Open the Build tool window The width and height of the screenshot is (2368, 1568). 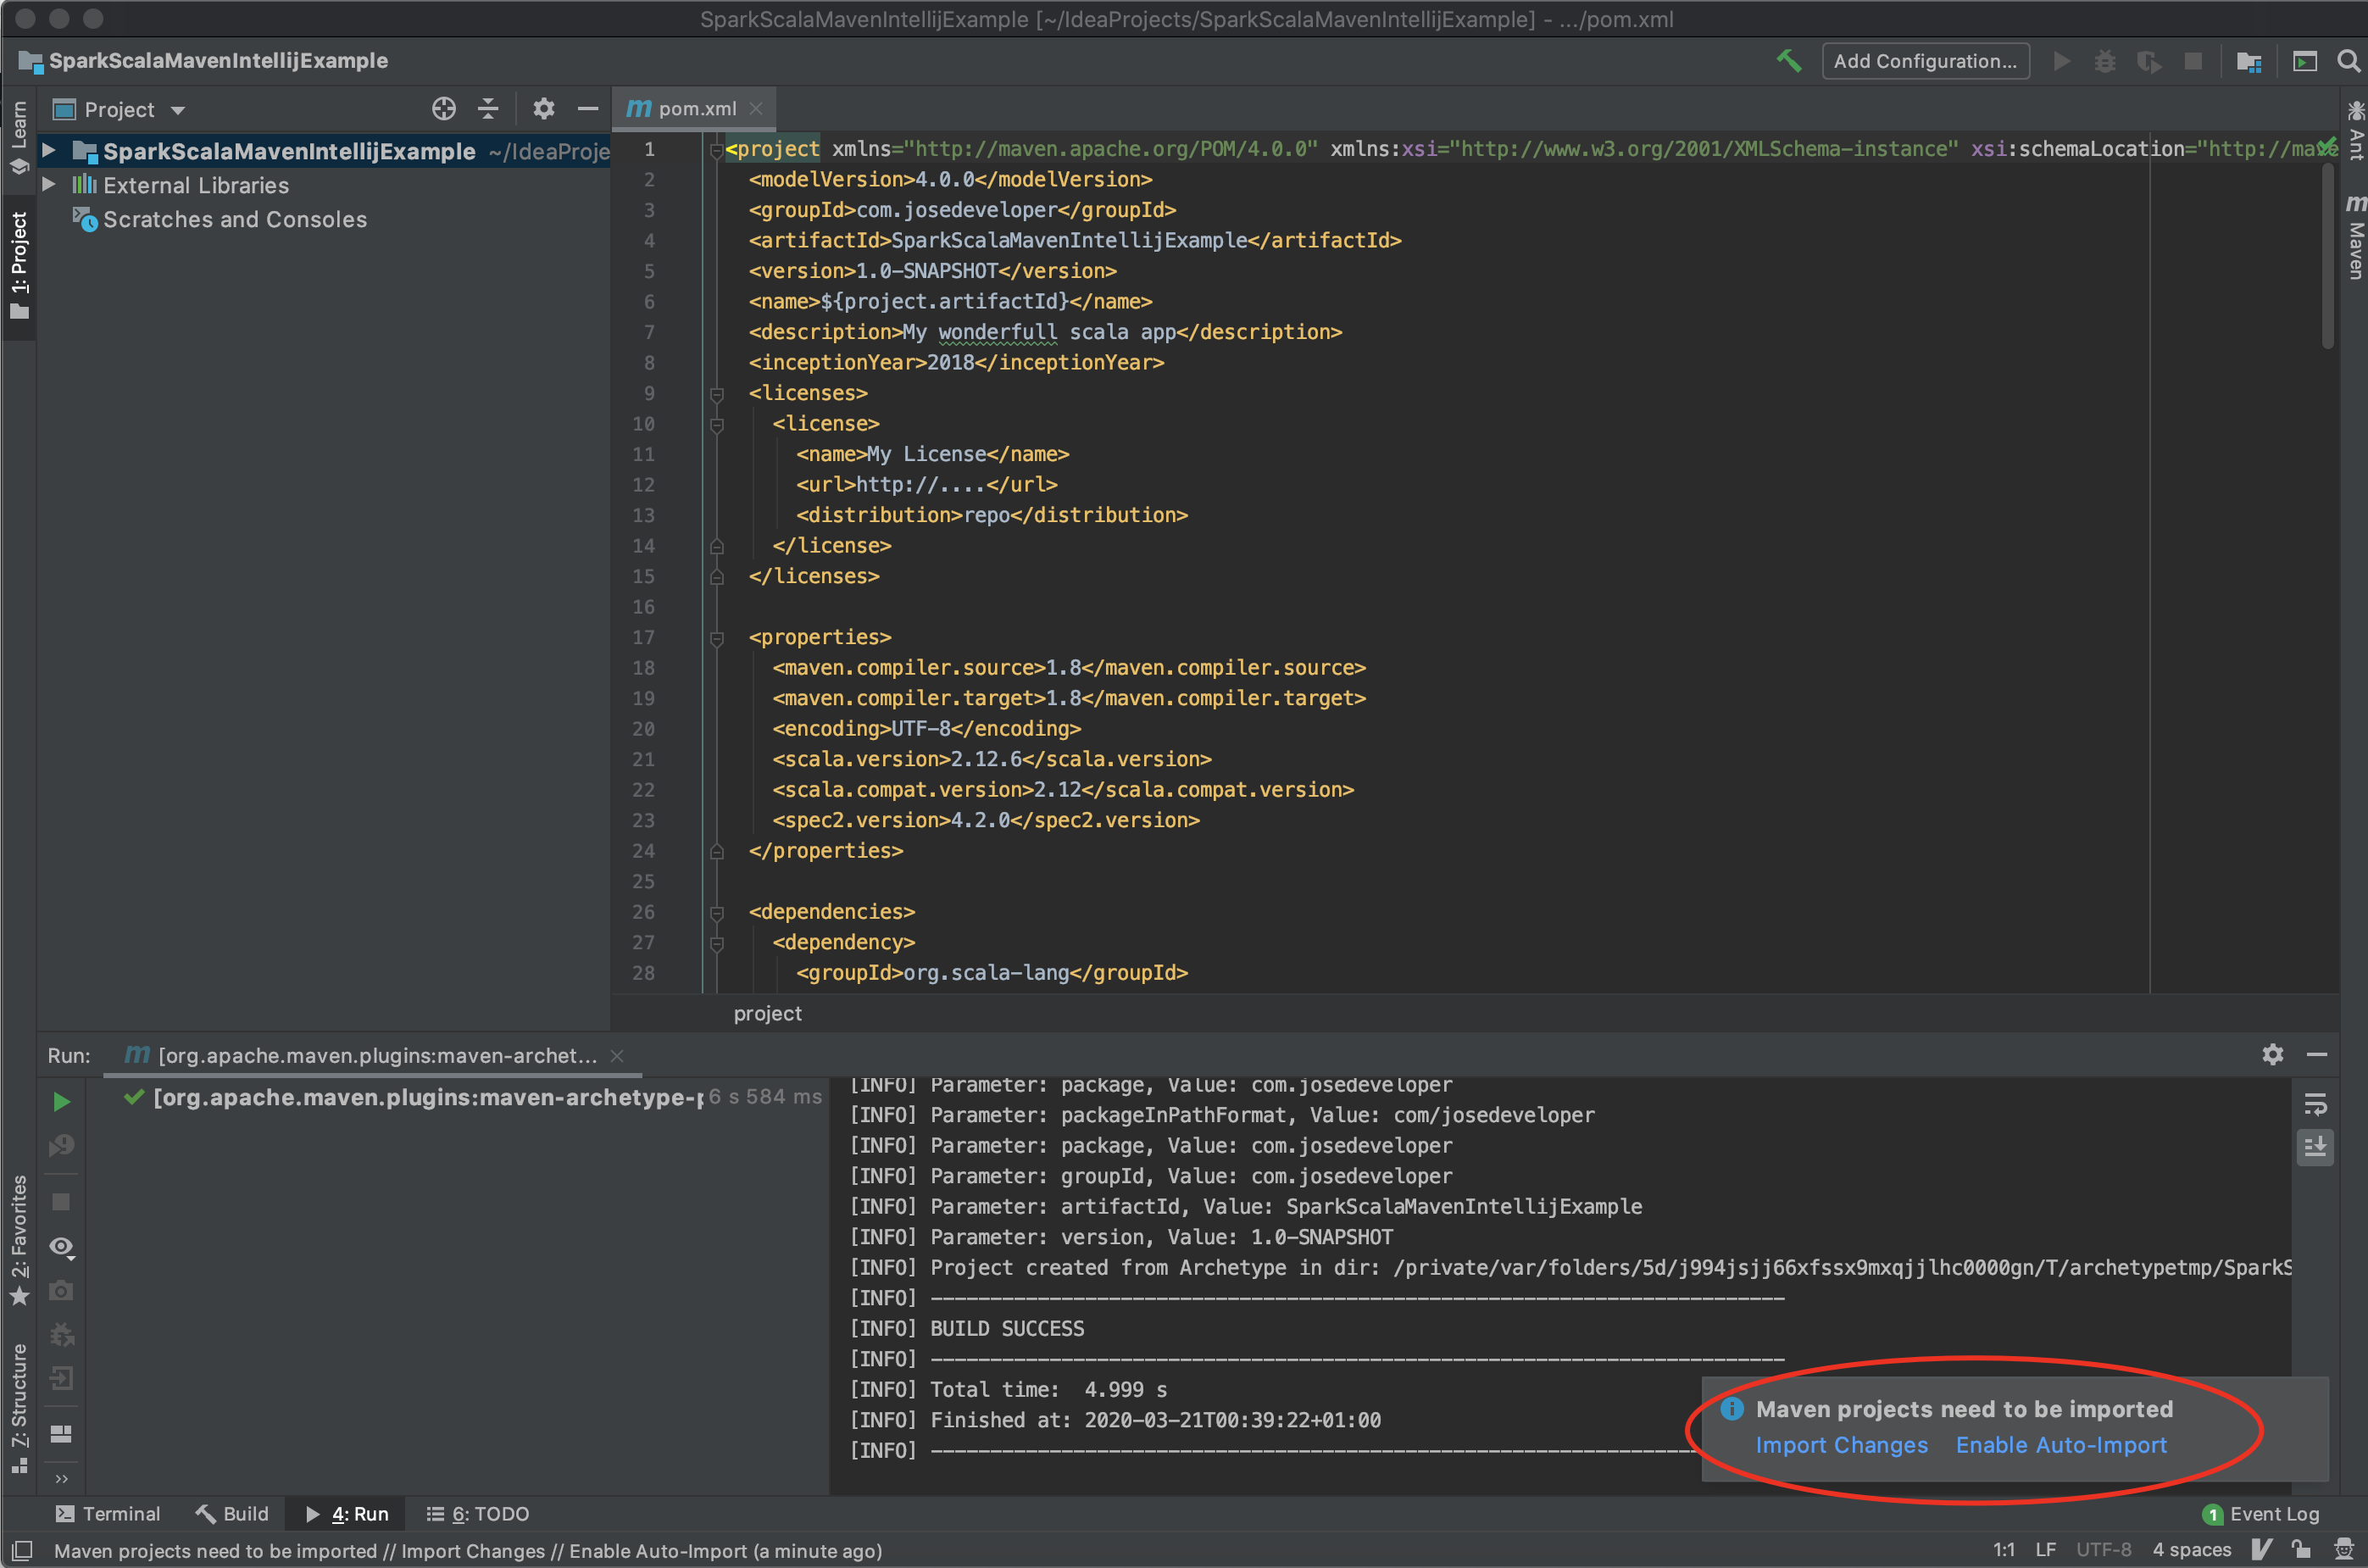(232, 1513)
